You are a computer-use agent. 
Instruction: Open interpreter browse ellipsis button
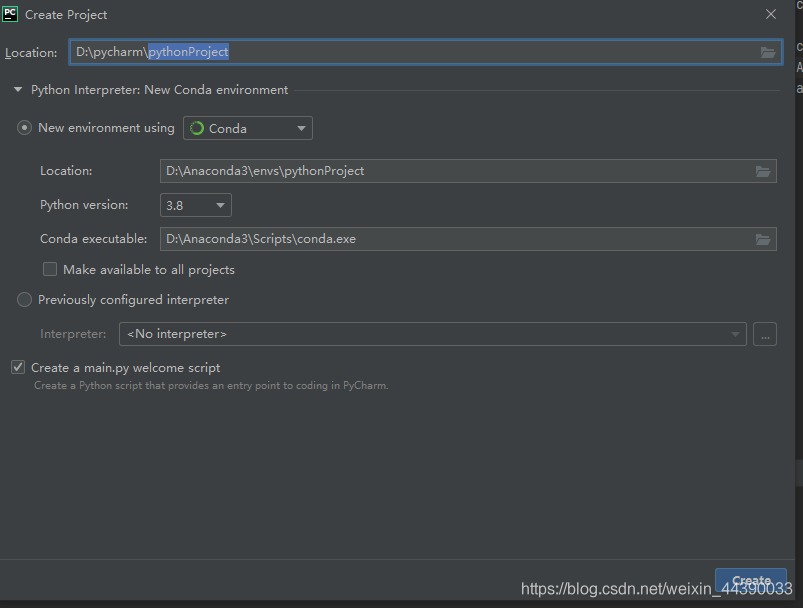tap(765, 334)
